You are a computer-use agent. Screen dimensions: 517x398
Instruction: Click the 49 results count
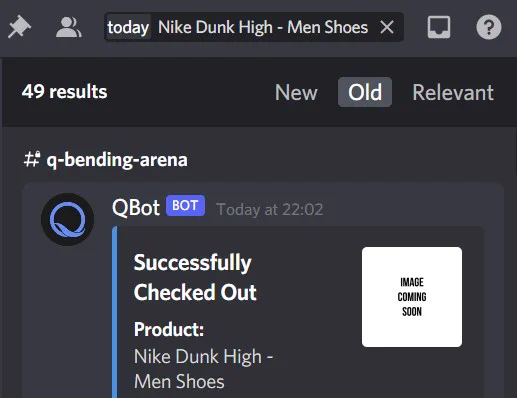tap(64, 91)
